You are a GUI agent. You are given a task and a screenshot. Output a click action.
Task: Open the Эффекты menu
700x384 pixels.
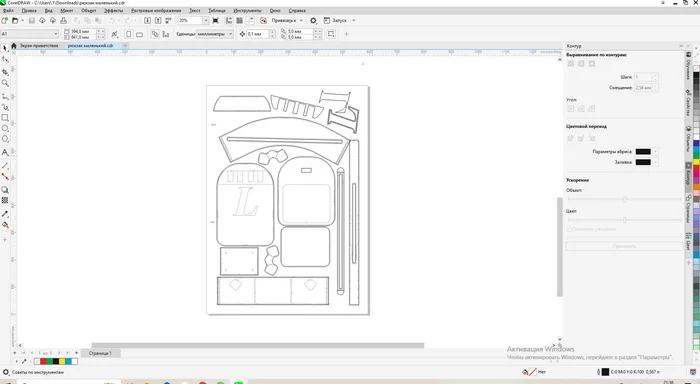(x=113, y=10)
